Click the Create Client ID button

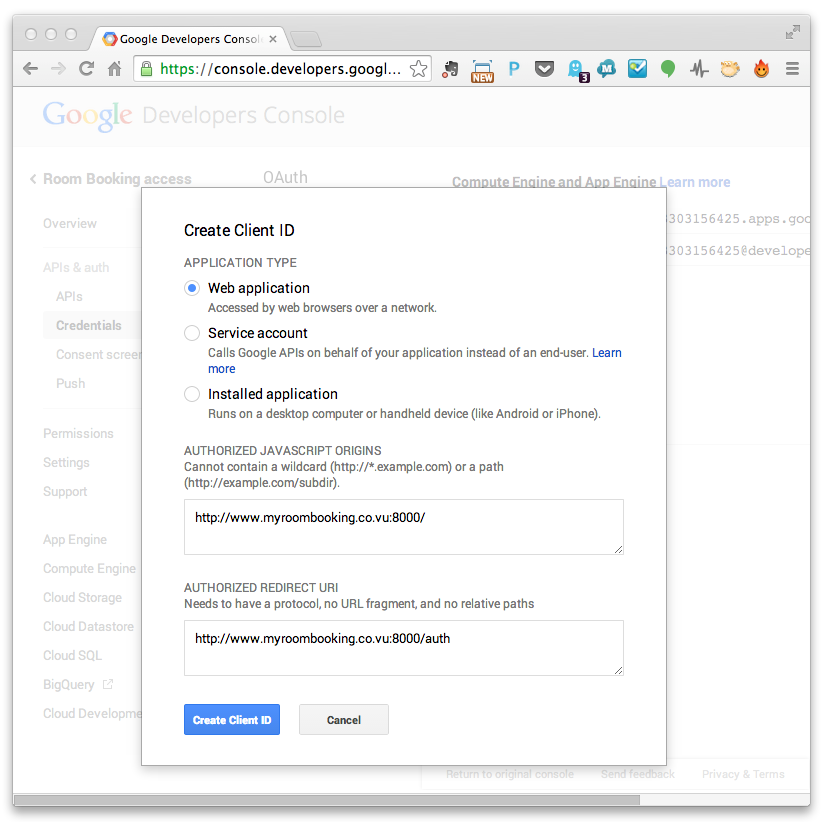232,719
